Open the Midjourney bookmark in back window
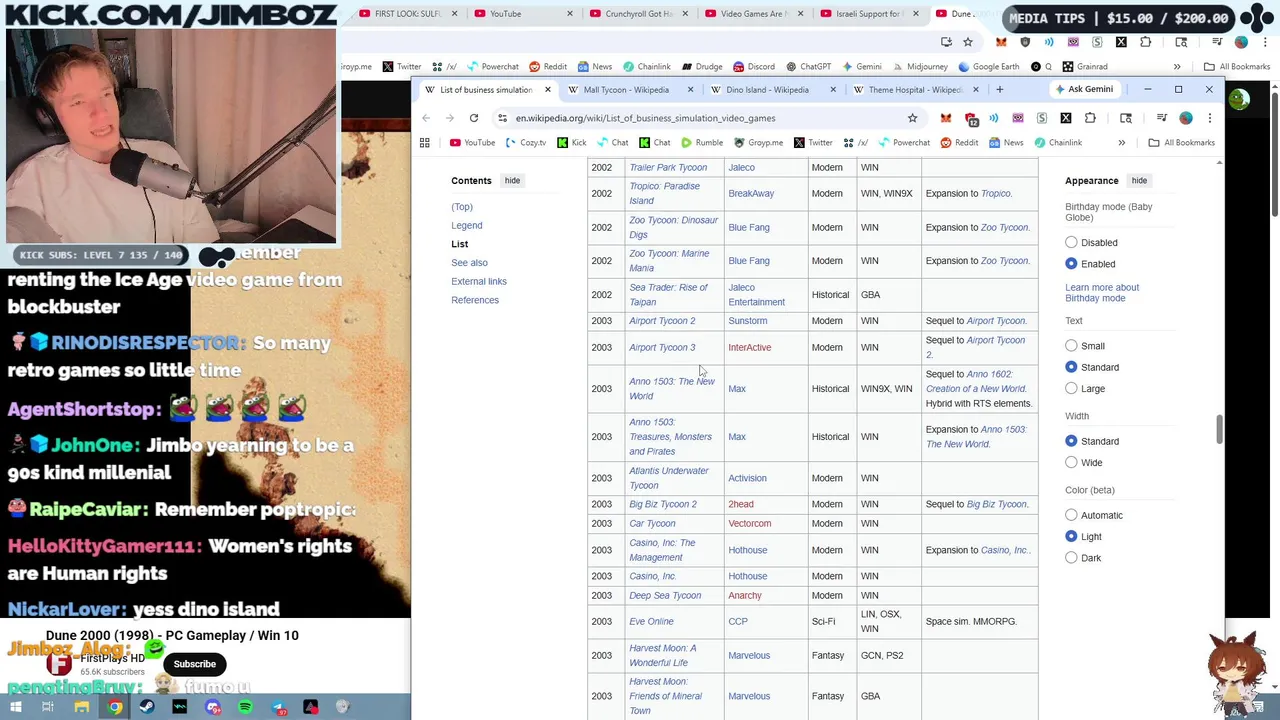Viewport: 1280px width, 720px height. tap(919, 67)
